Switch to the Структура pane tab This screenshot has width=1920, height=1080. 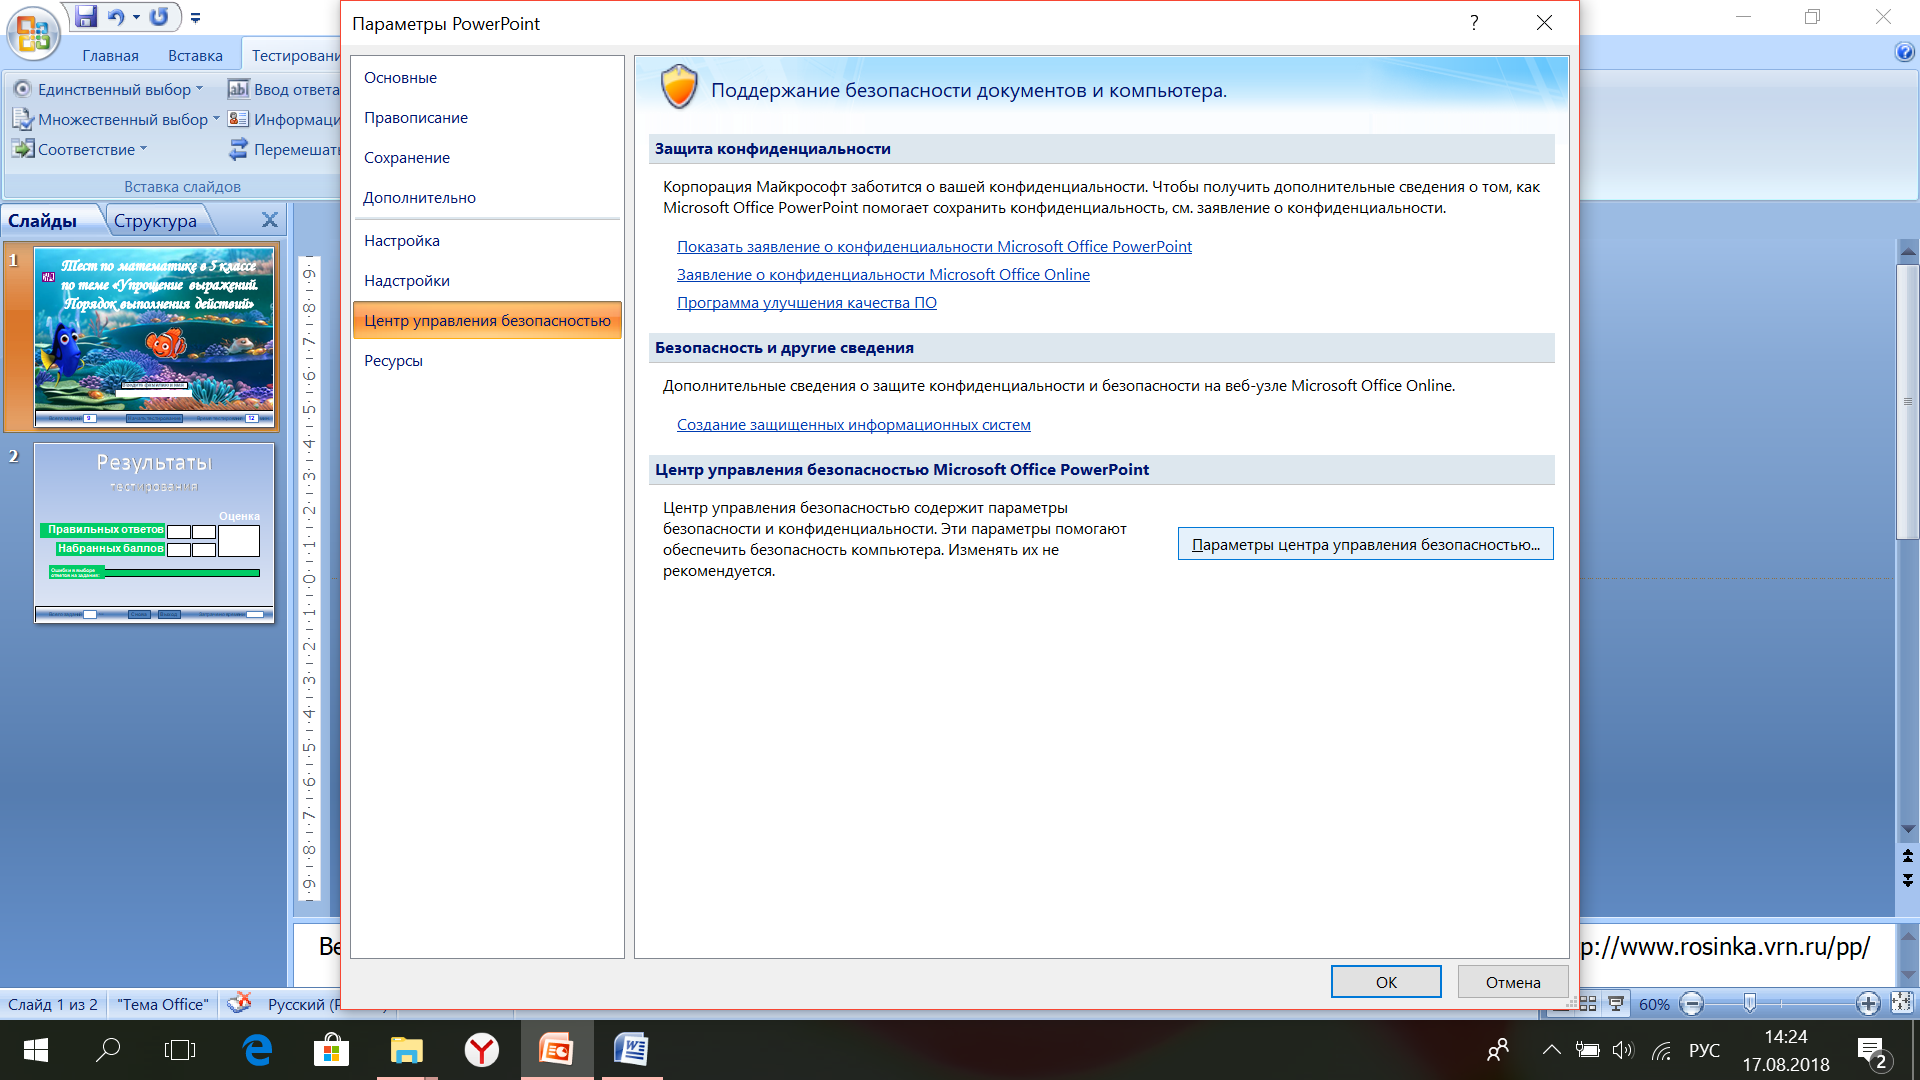pos(155,220)
